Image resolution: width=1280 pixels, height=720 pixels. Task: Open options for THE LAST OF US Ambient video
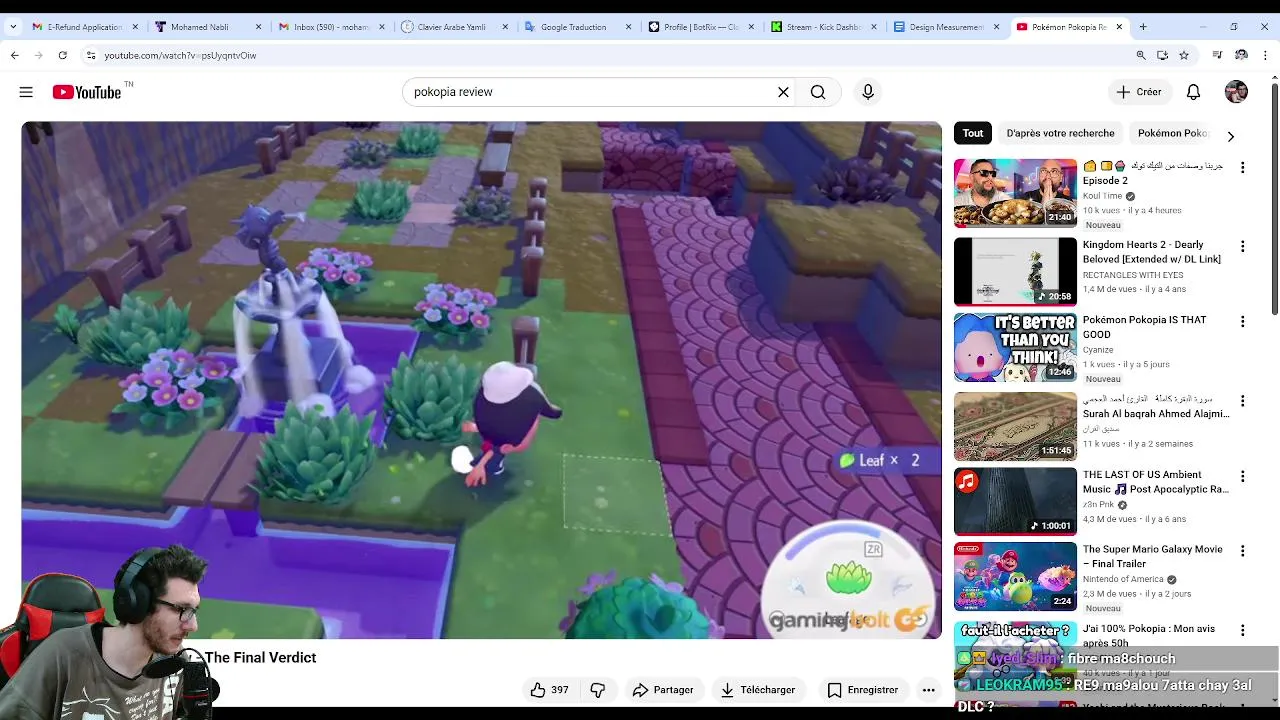coord(1243,477)
